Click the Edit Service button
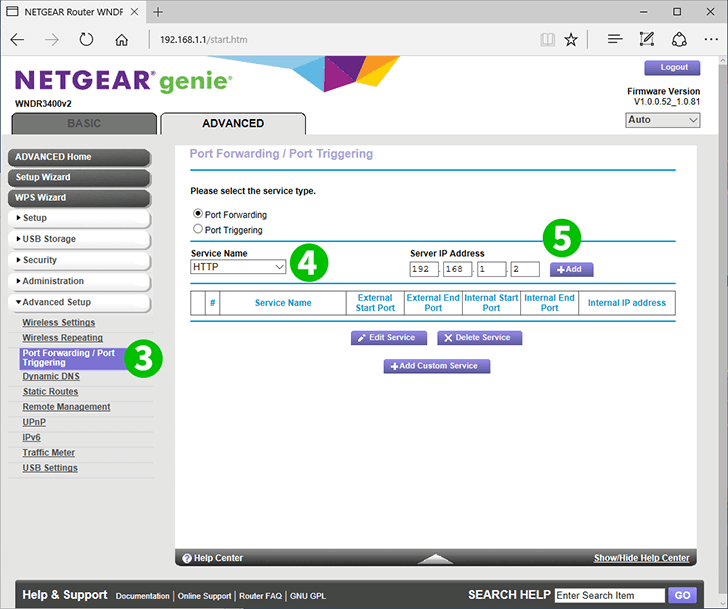This screenshot has height=609, width=728. point(388,338)
